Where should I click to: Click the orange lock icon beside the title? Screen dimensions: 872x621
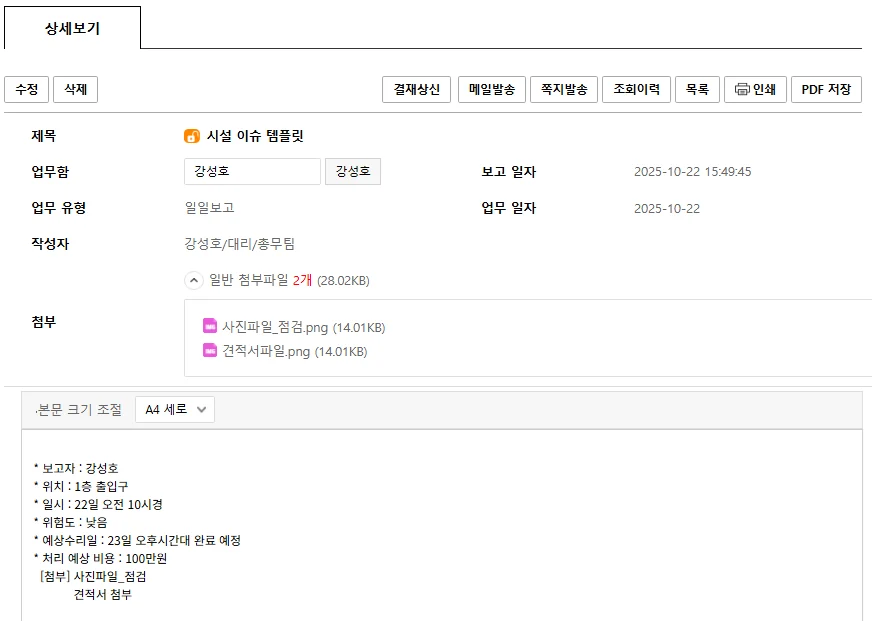[x=191, y=136]
